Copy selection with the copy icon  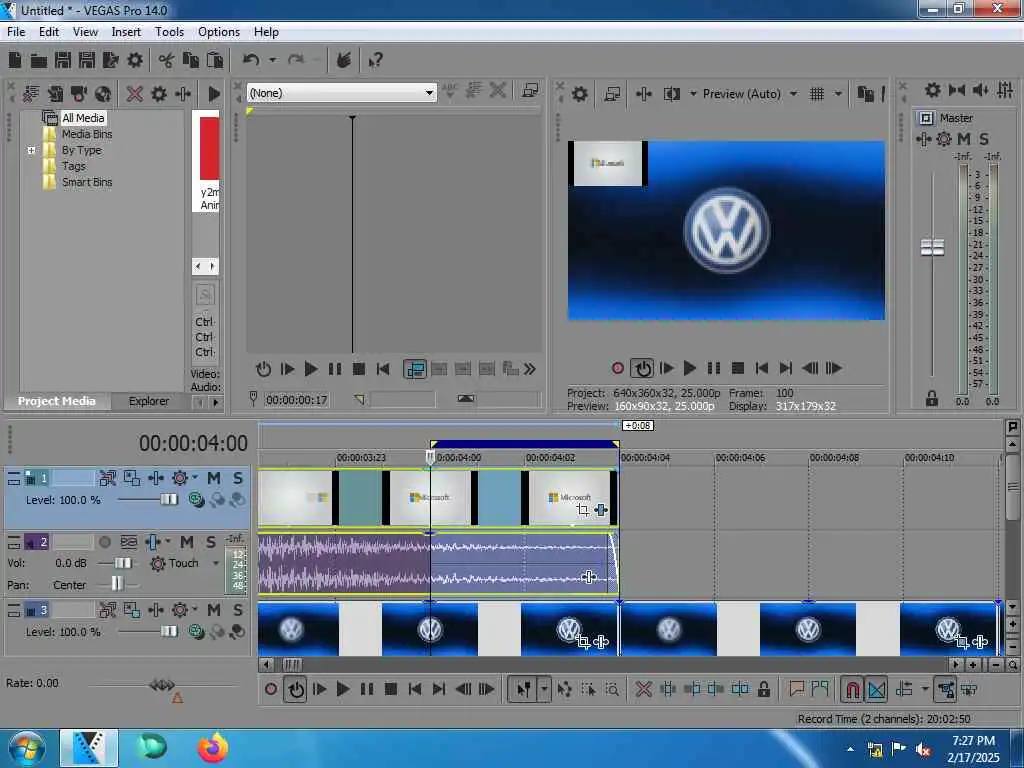pos(191,61)
